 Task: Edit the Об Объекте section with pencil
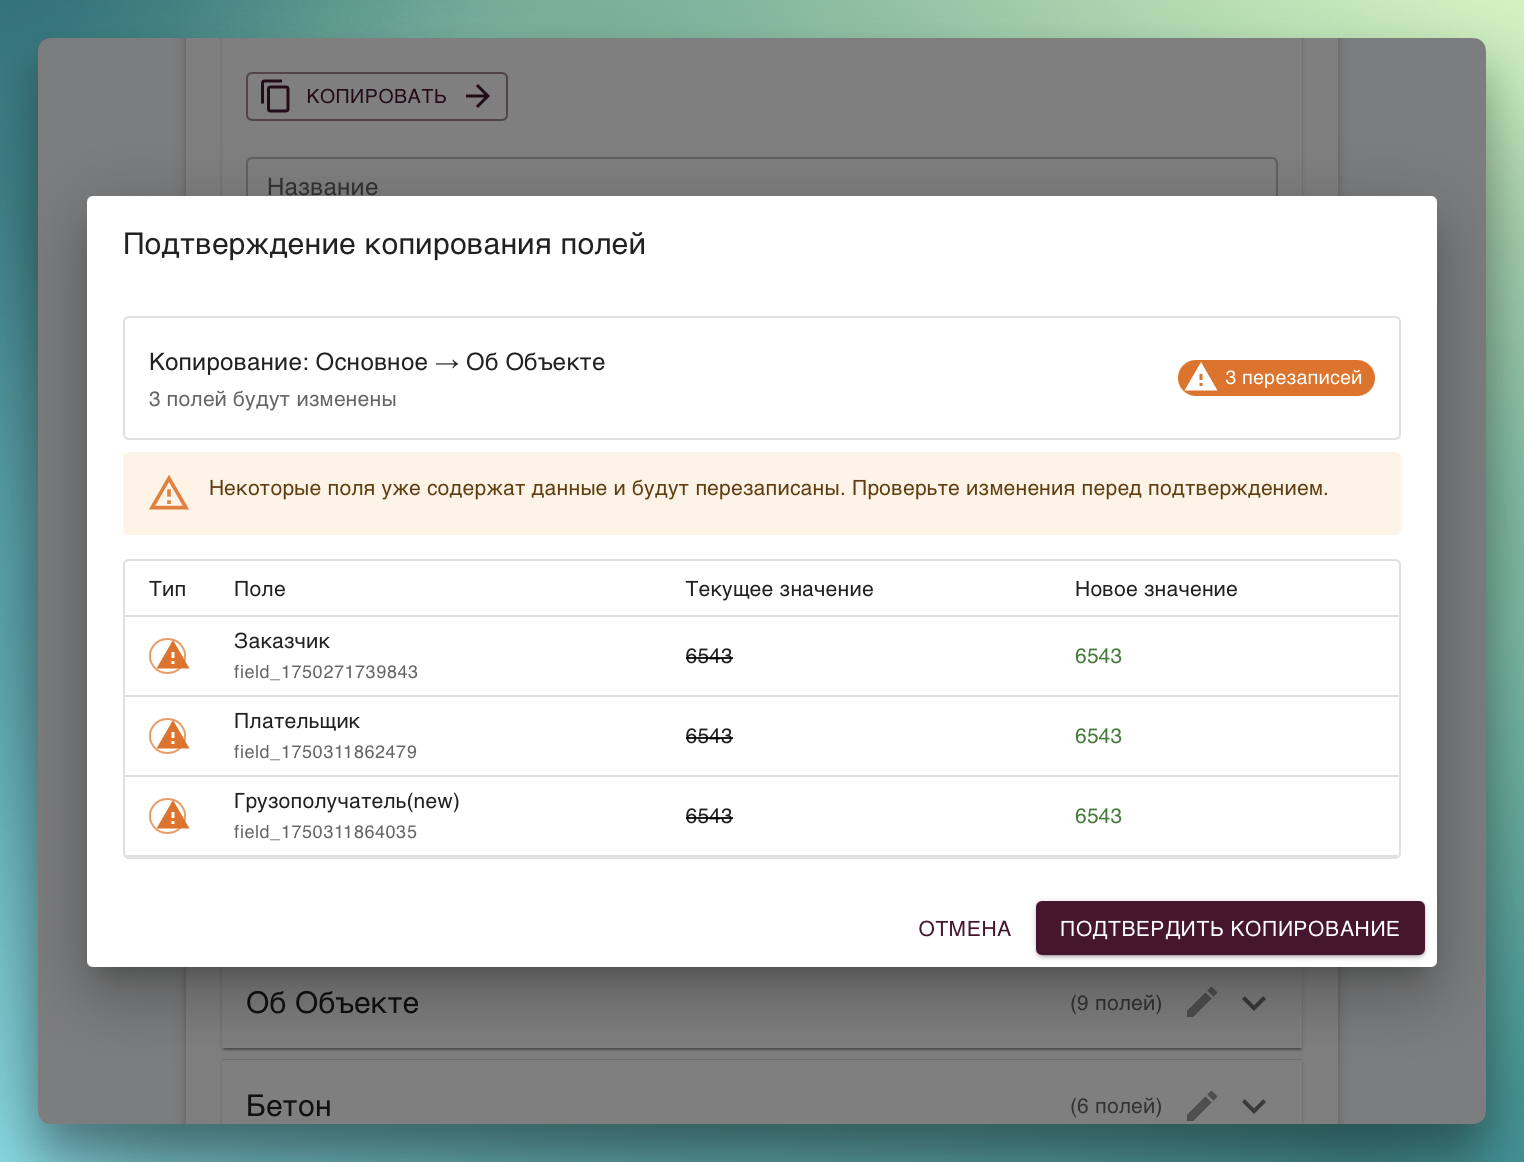1201,1003
